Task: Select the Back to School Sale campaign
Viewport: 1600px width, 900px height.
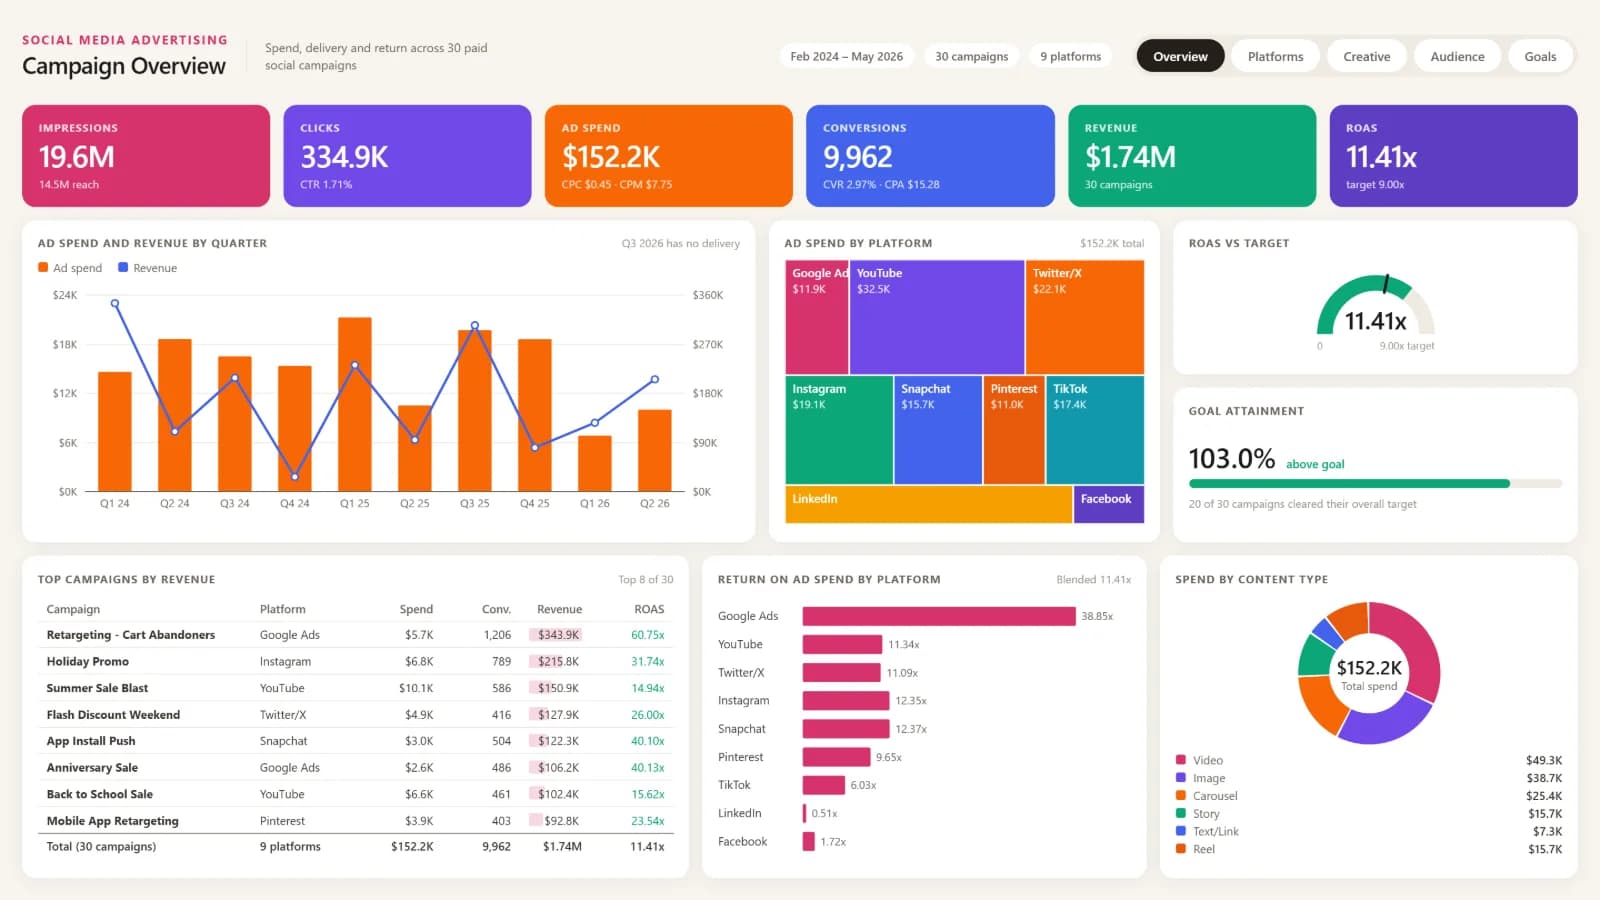Action: [355, 794]
